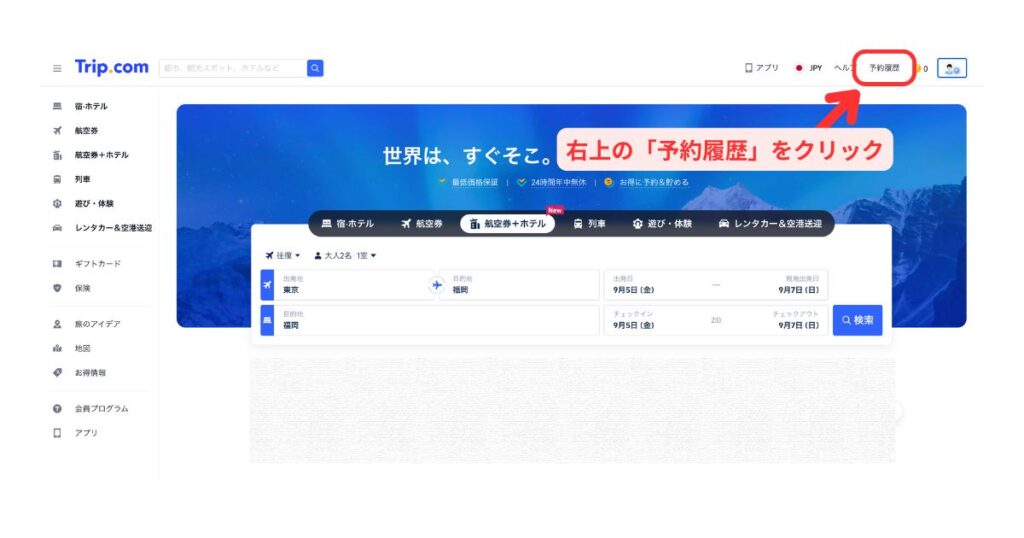This screenshot has height=538, width=1024.
Task: Select 列車 in the sidebar
Action: coord(82,179)
